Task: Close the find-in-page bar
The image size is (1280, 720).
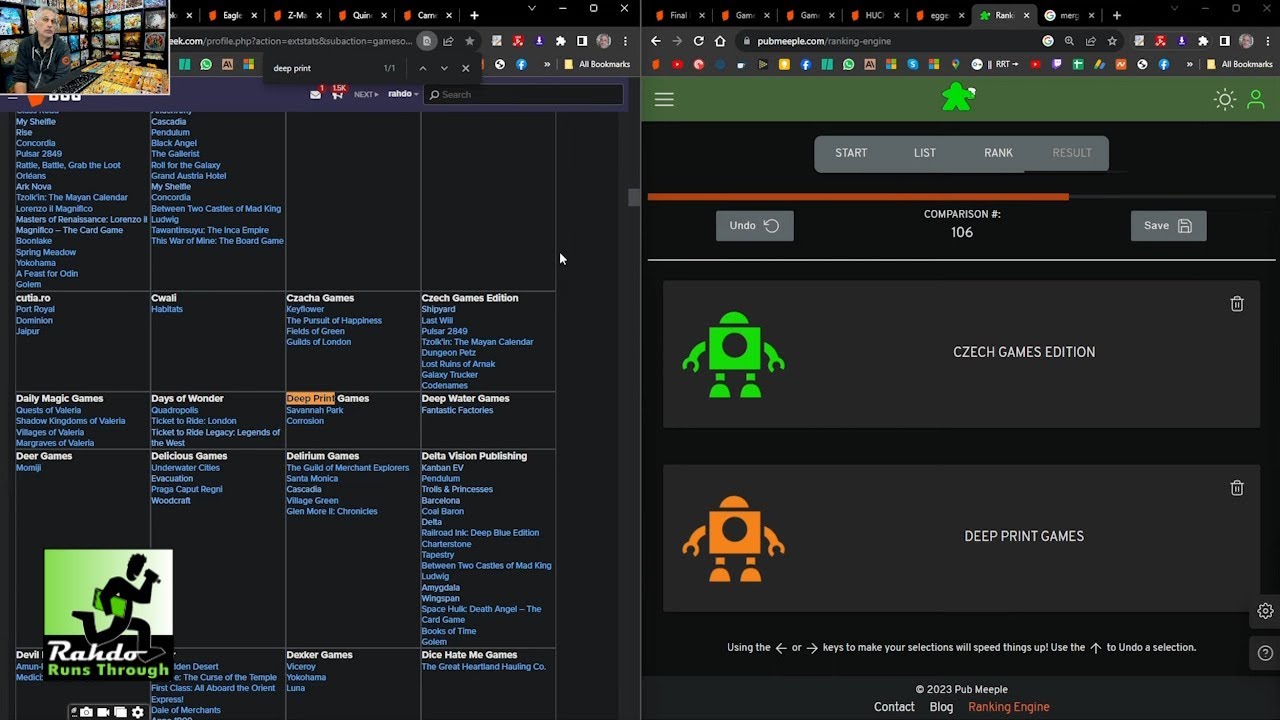Action: (465, 68)
